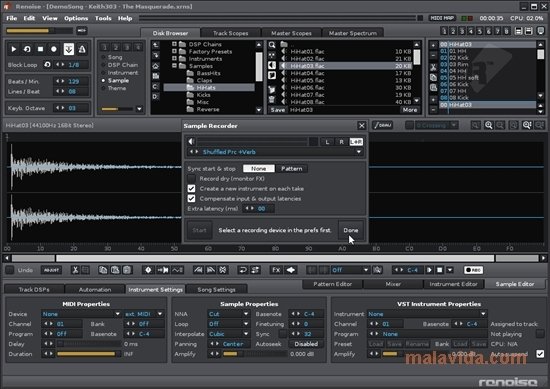Select the Song radio option

point(113,57)
